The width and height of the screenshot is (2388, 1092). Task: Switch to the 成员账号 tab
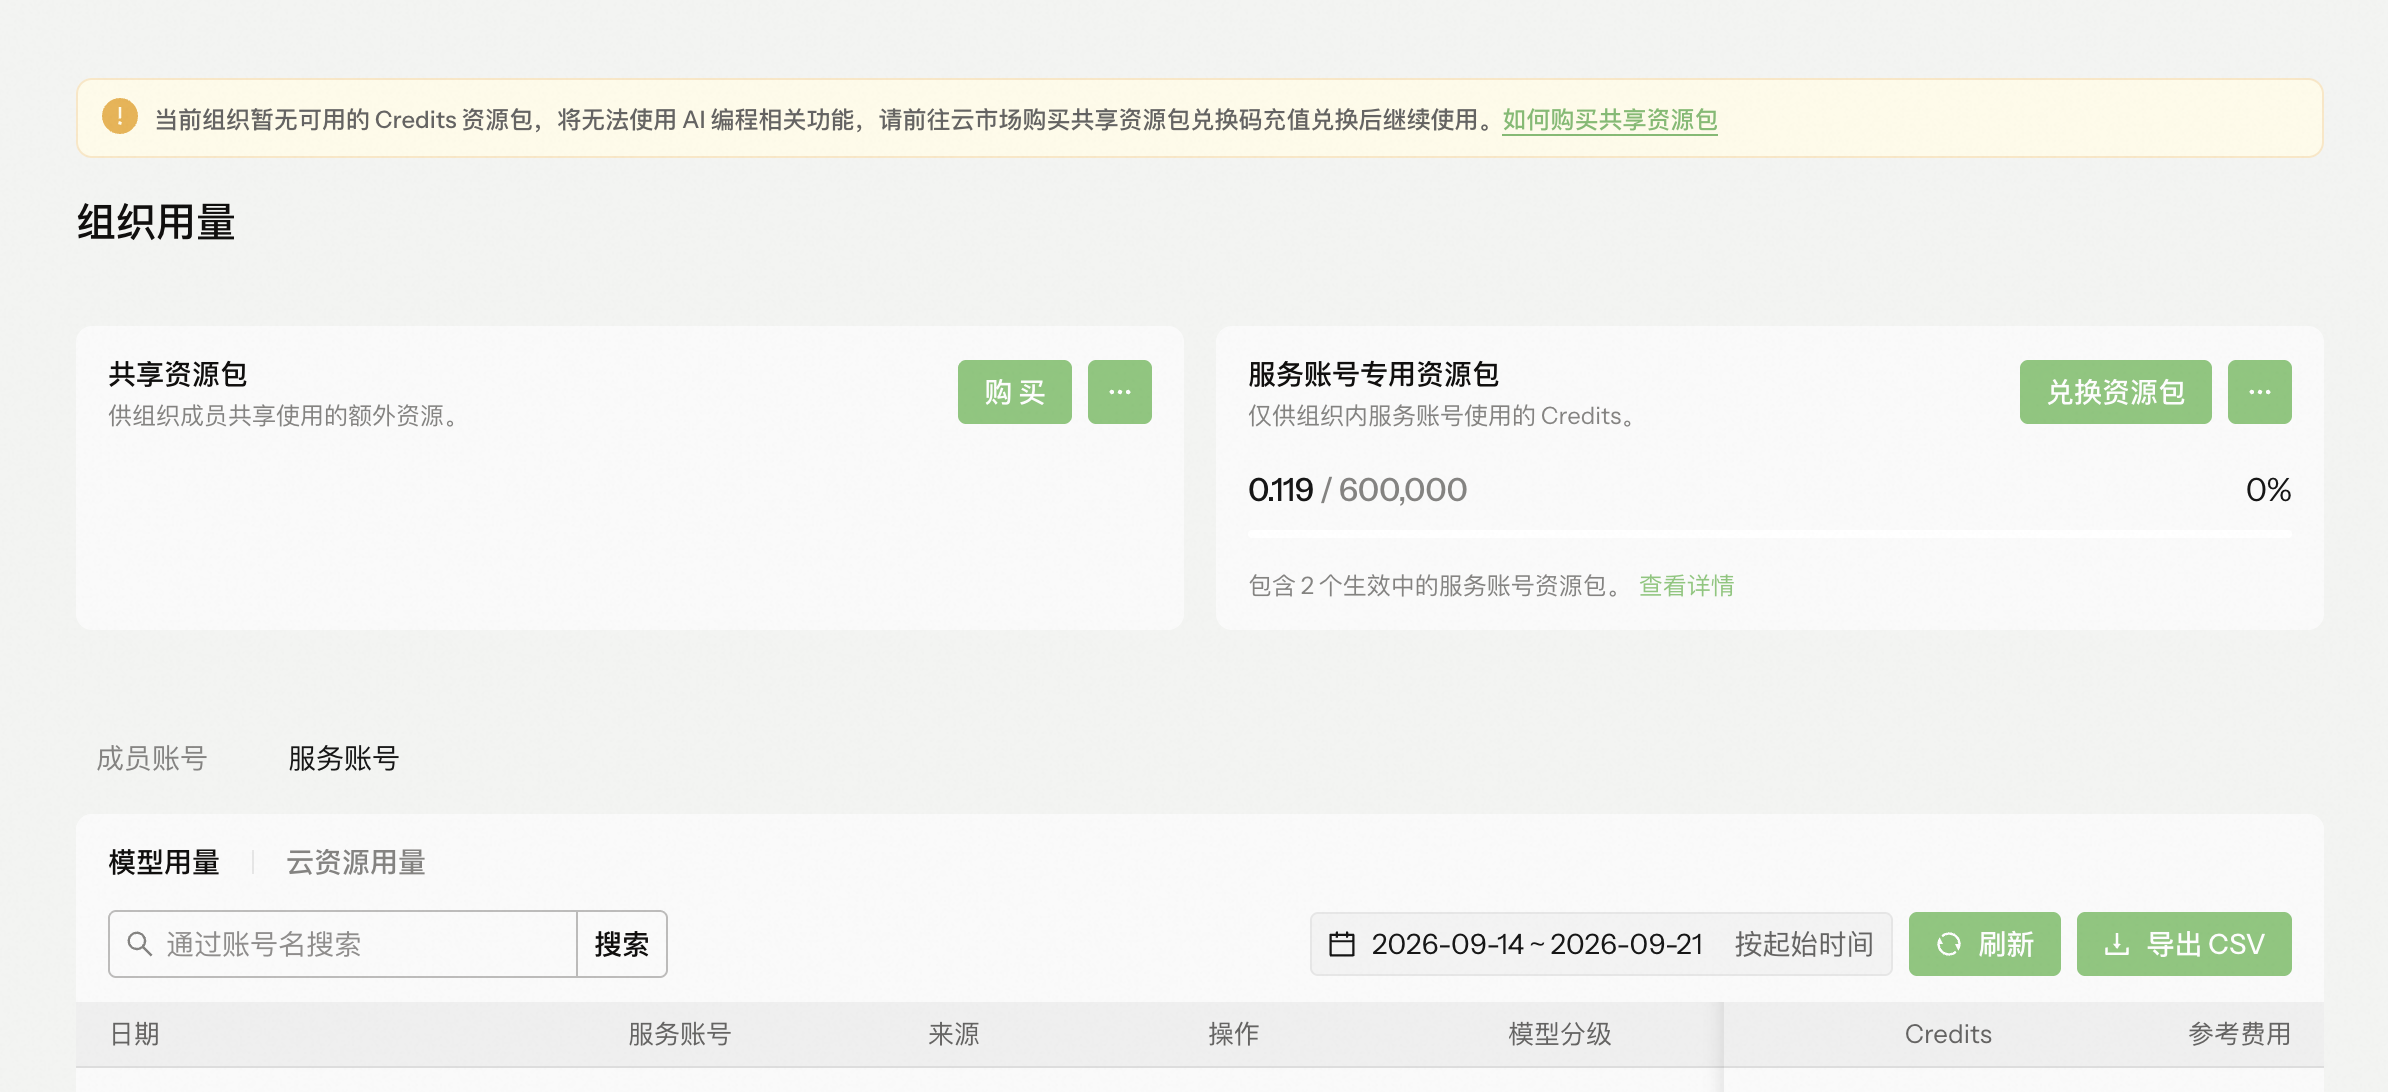coord(151,758)
